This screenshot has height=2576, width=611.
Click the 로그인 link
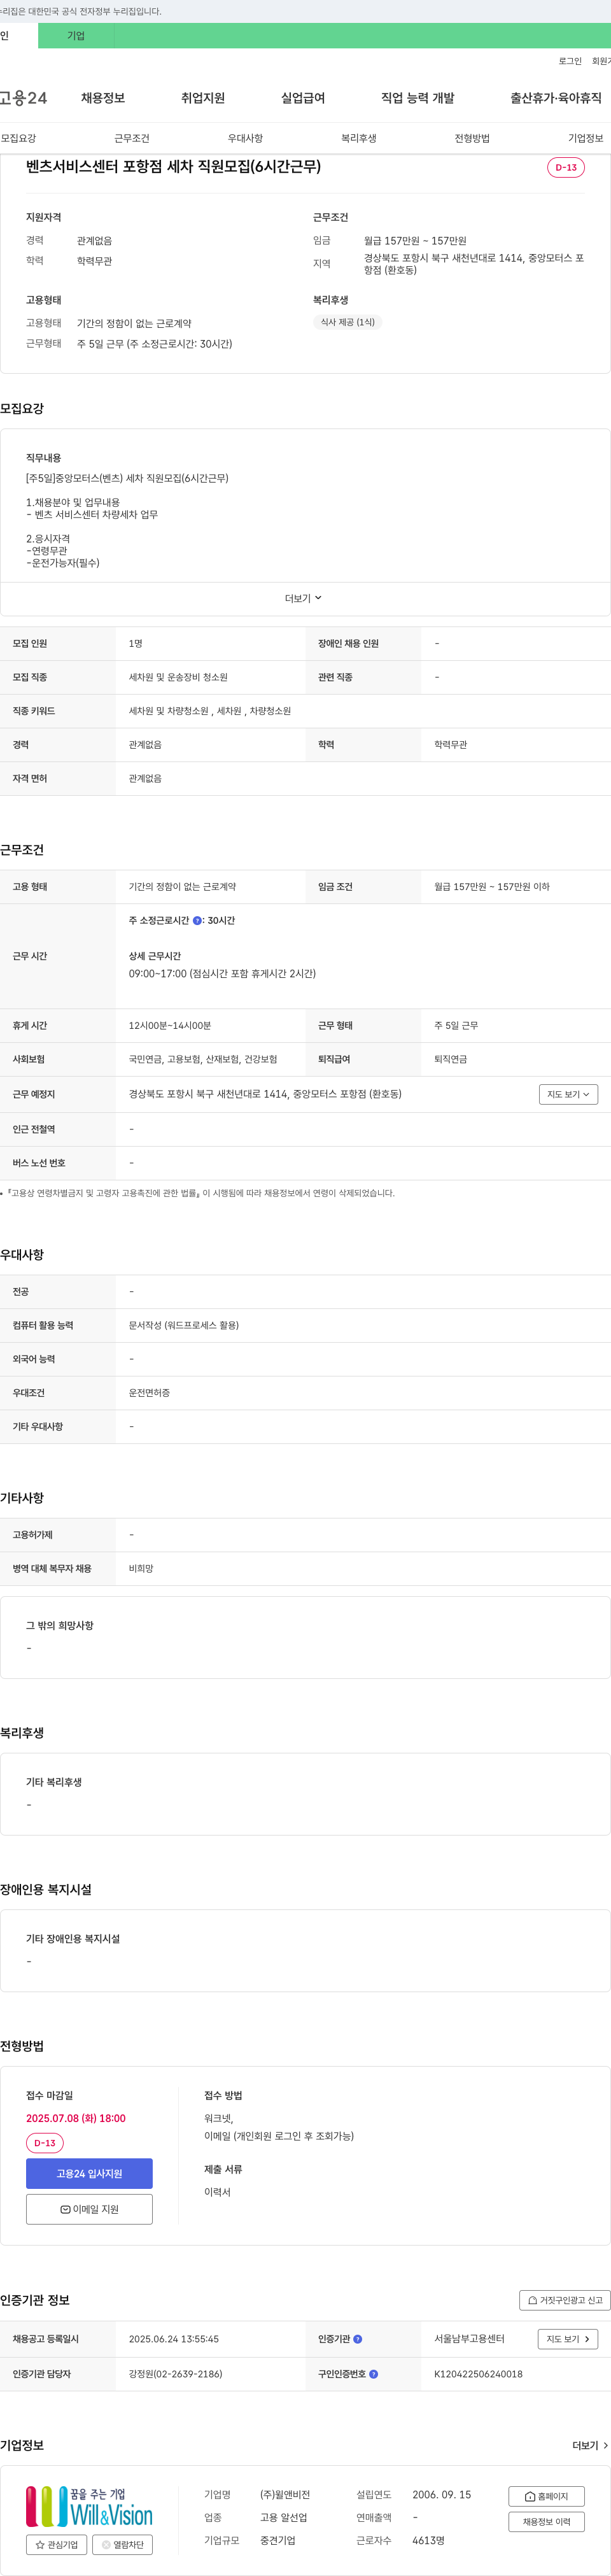tap(570, 61)
